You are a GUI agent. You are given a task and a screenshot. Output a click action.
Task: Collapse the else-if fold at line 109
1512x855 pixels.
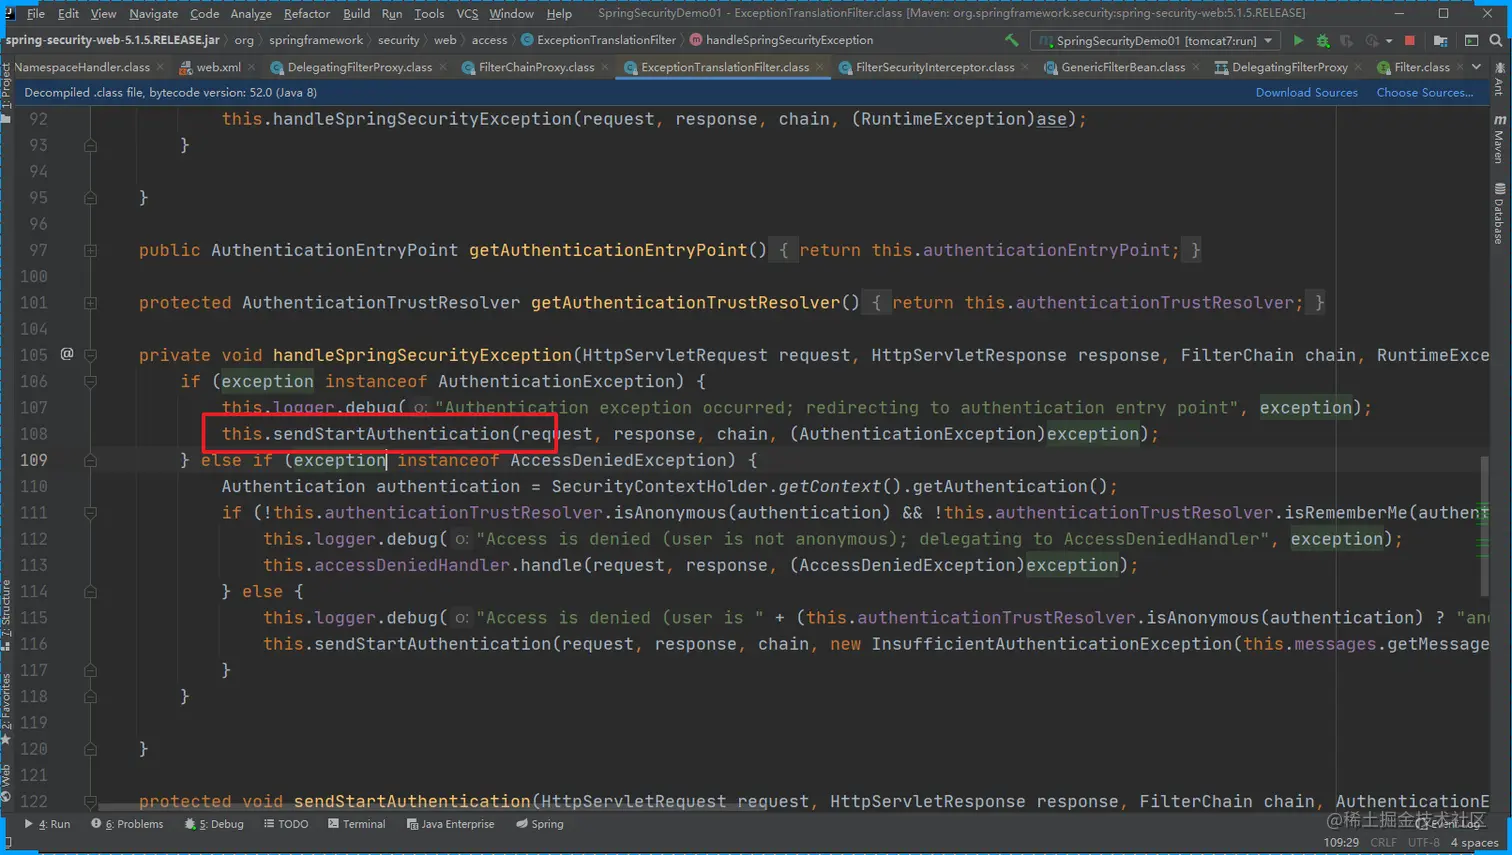coord(90,460)
